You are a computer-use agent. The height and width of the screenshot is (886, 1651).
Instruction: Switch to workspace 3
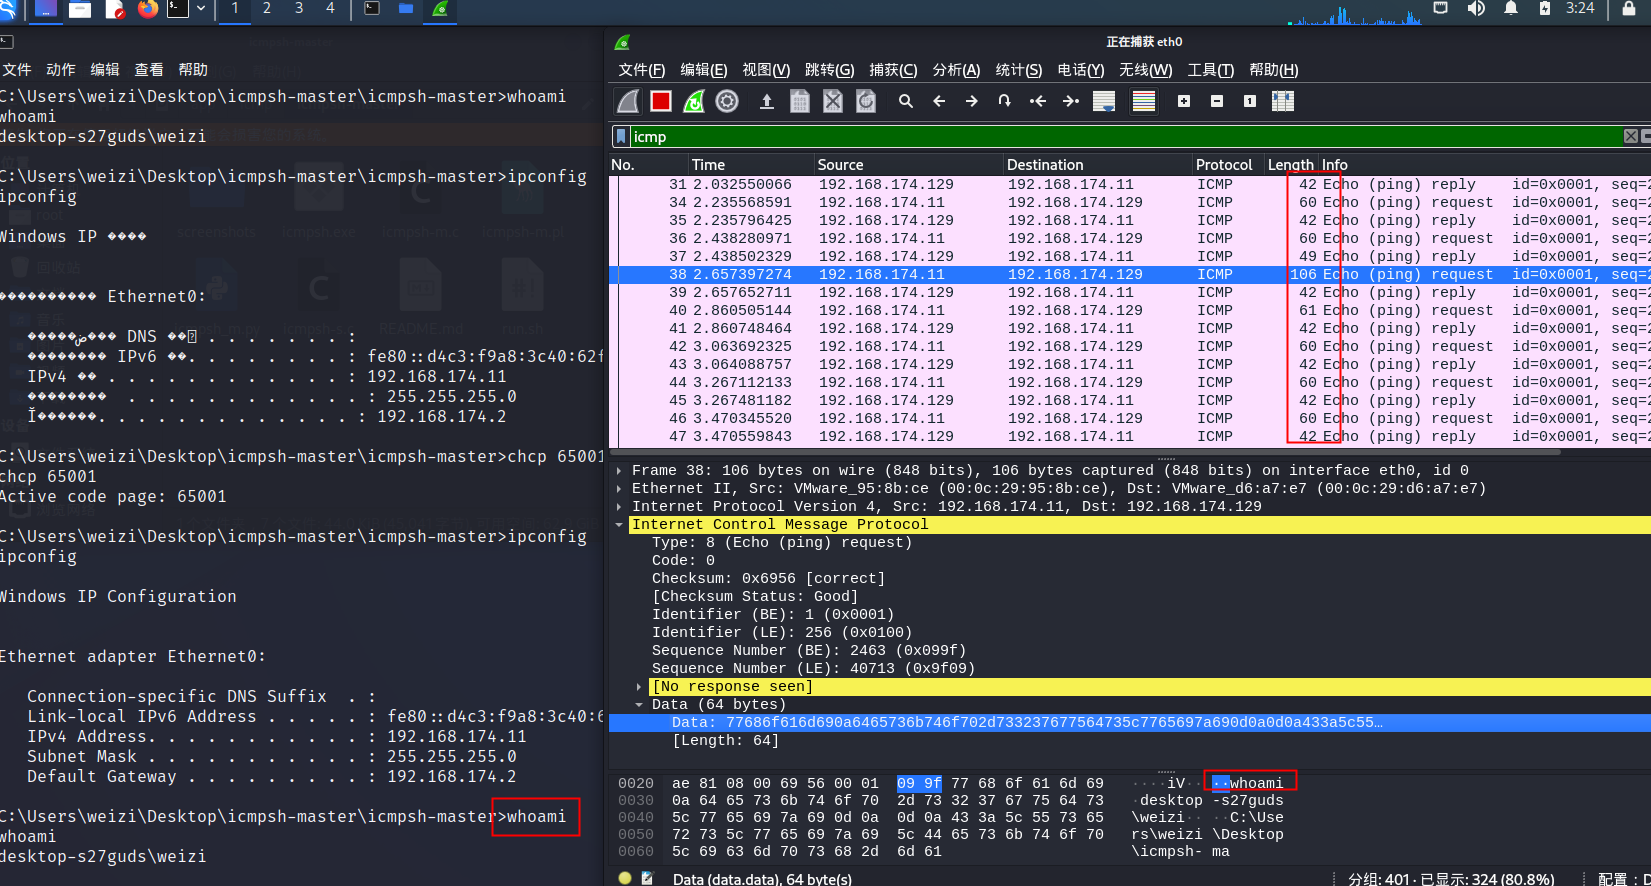(x=298, y=8)
